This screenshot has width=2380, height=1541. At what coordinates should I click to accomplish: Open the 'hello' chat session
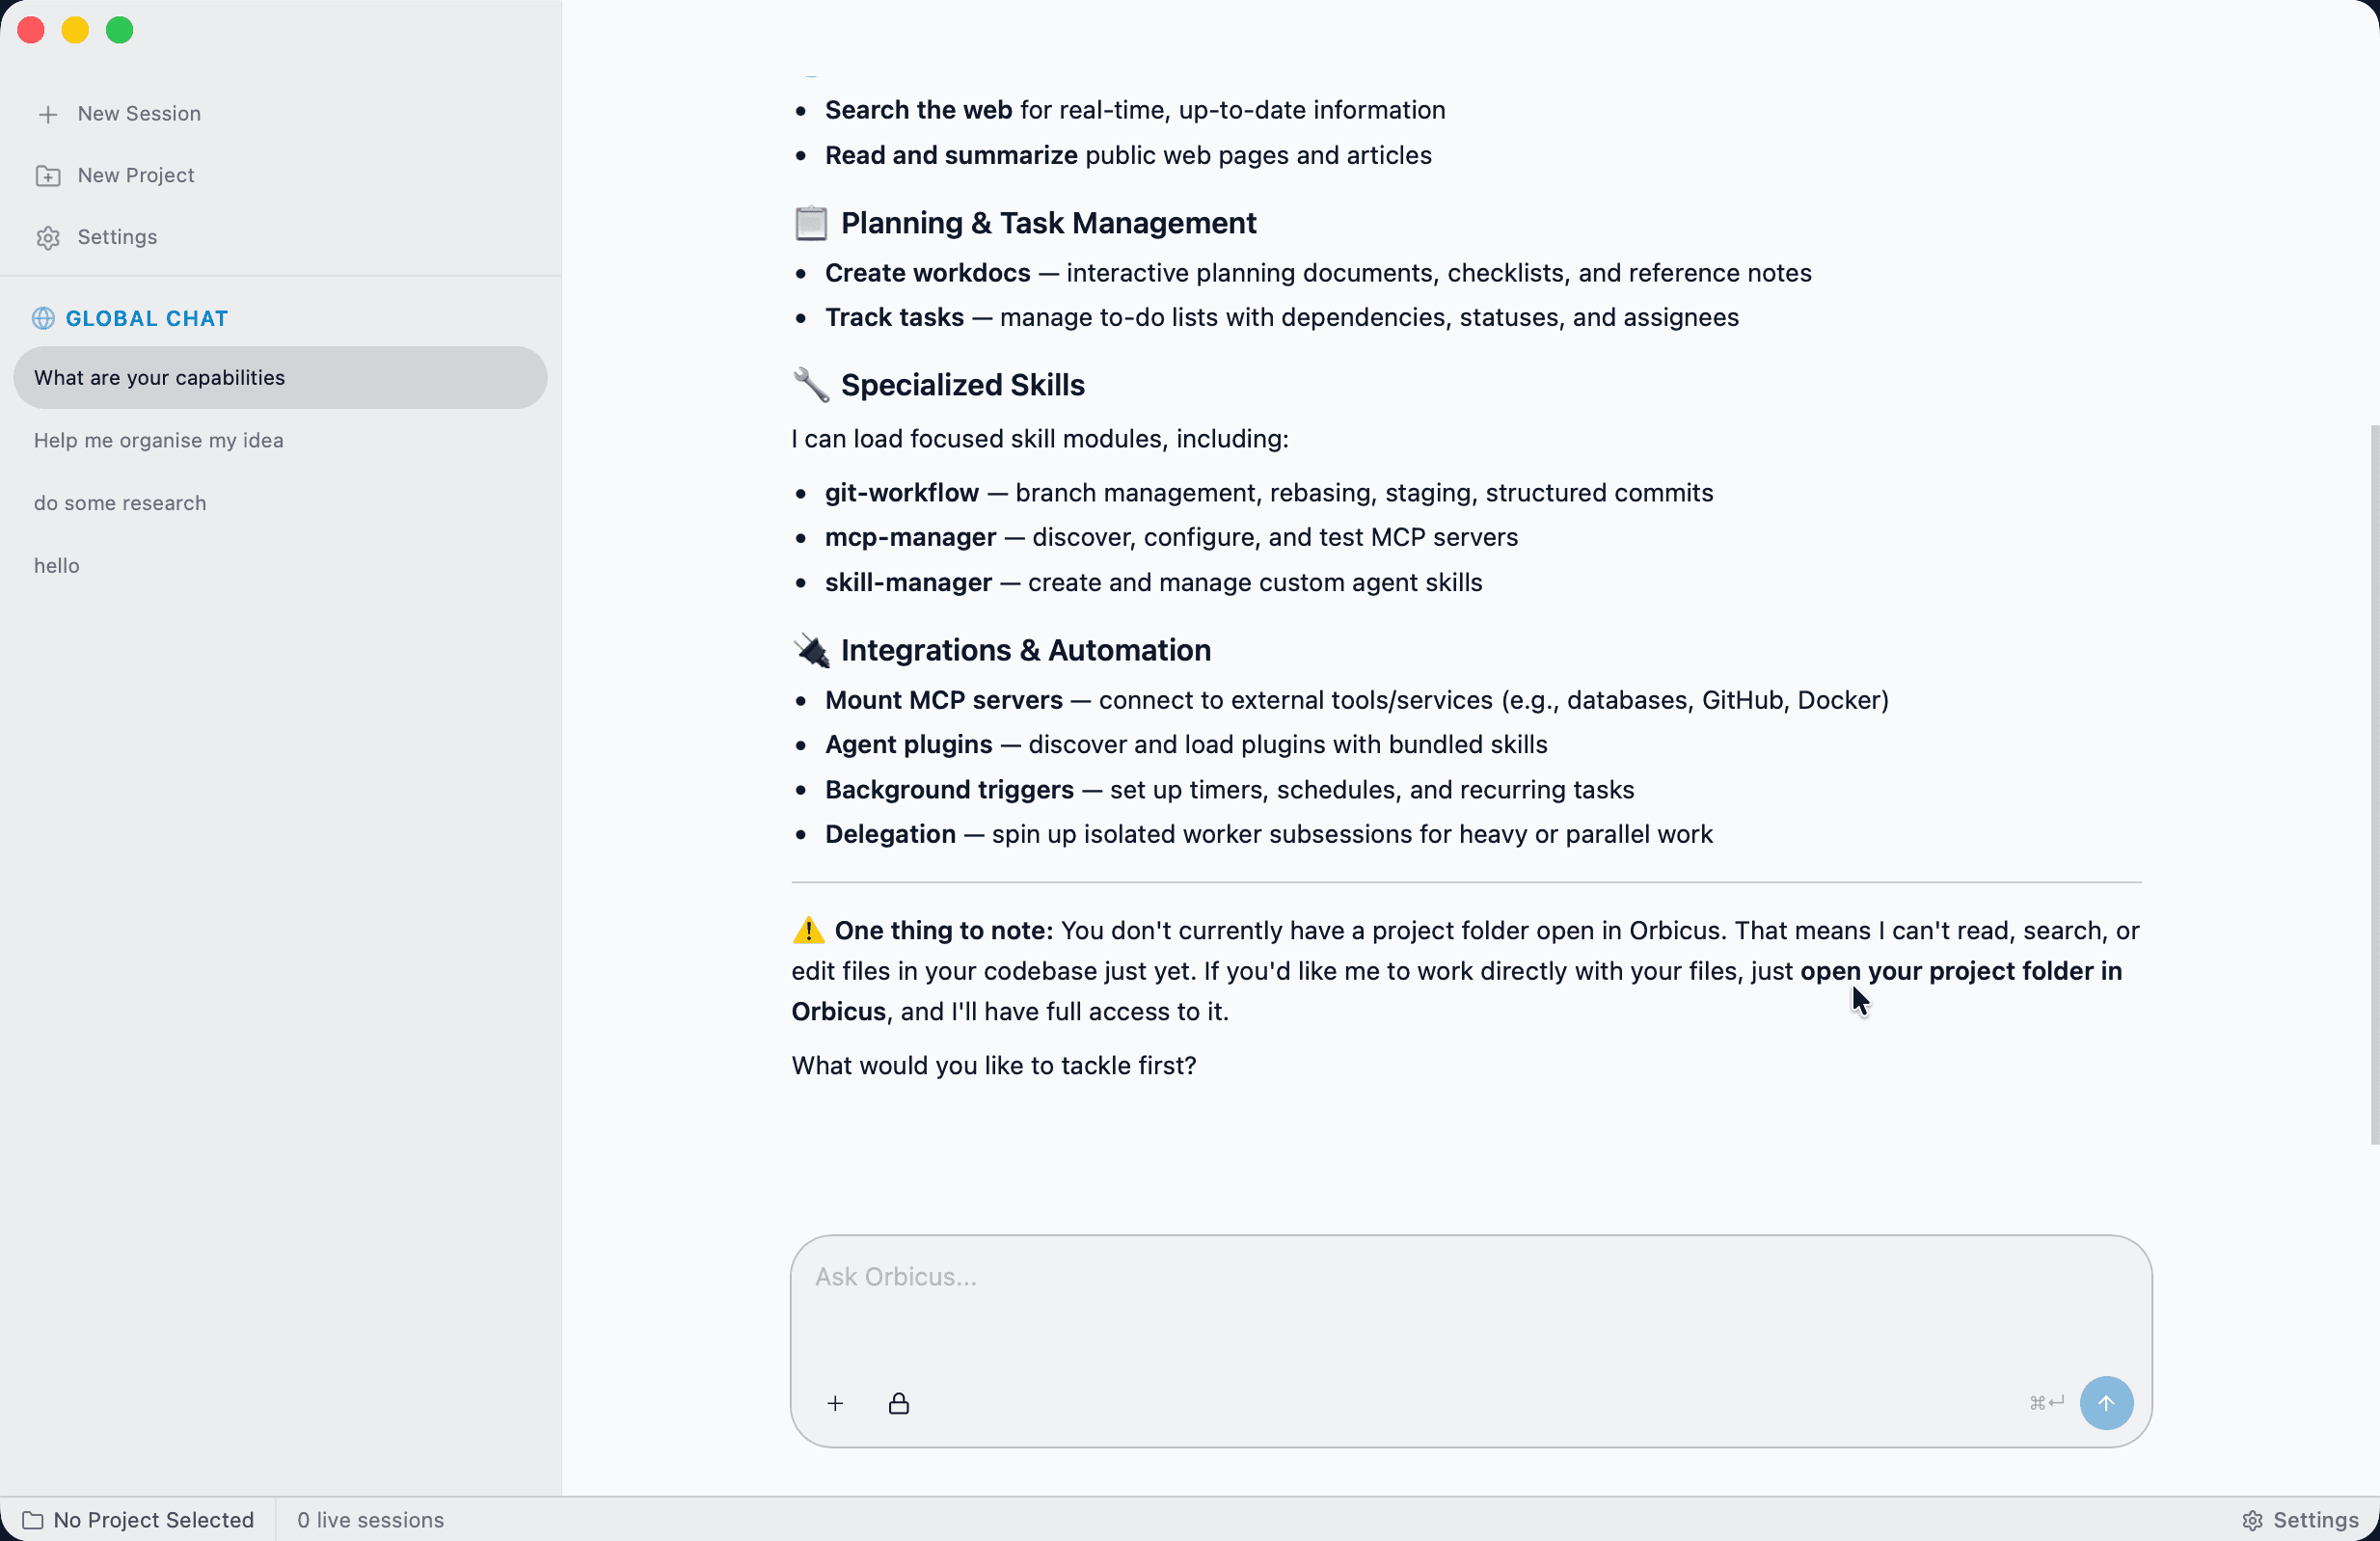click(x=280, y=566)
